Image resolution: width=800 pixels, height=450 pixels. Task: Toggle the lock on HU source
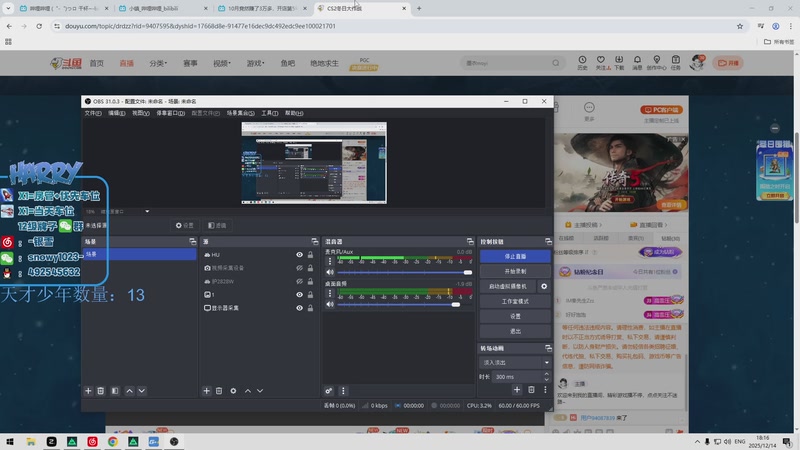310,255
